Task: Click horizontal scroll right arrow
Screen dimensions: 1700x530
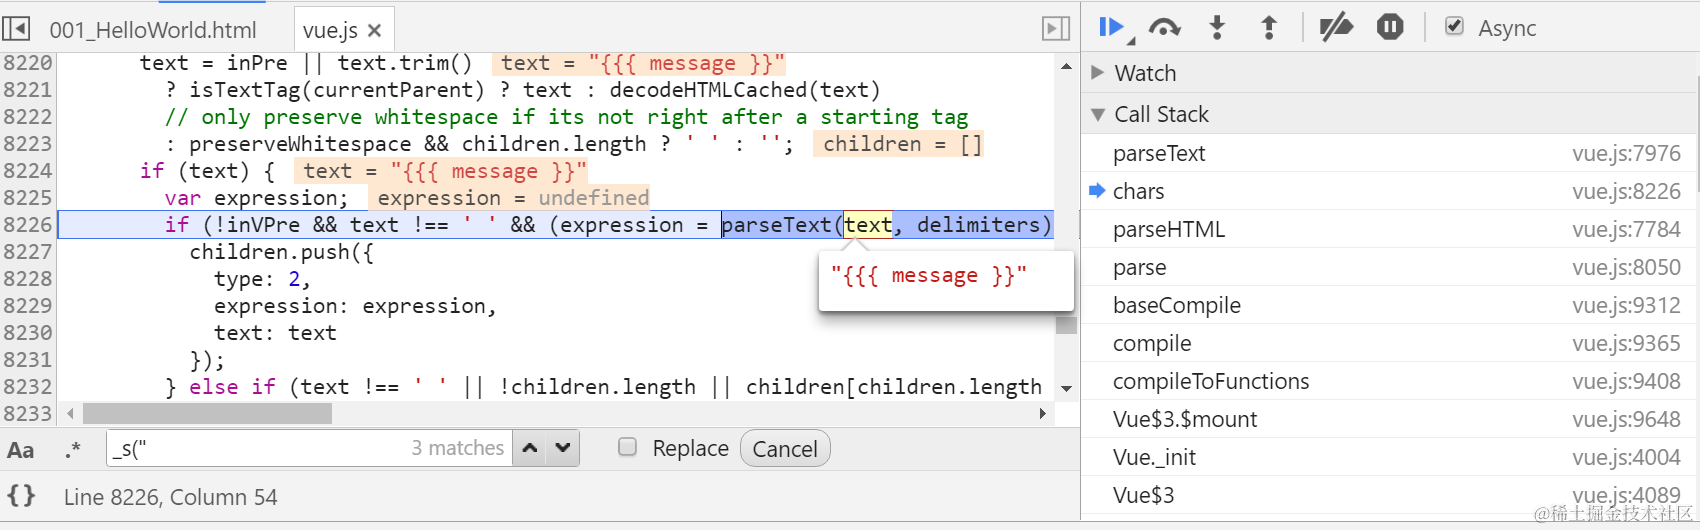Action: (1043, 414)
